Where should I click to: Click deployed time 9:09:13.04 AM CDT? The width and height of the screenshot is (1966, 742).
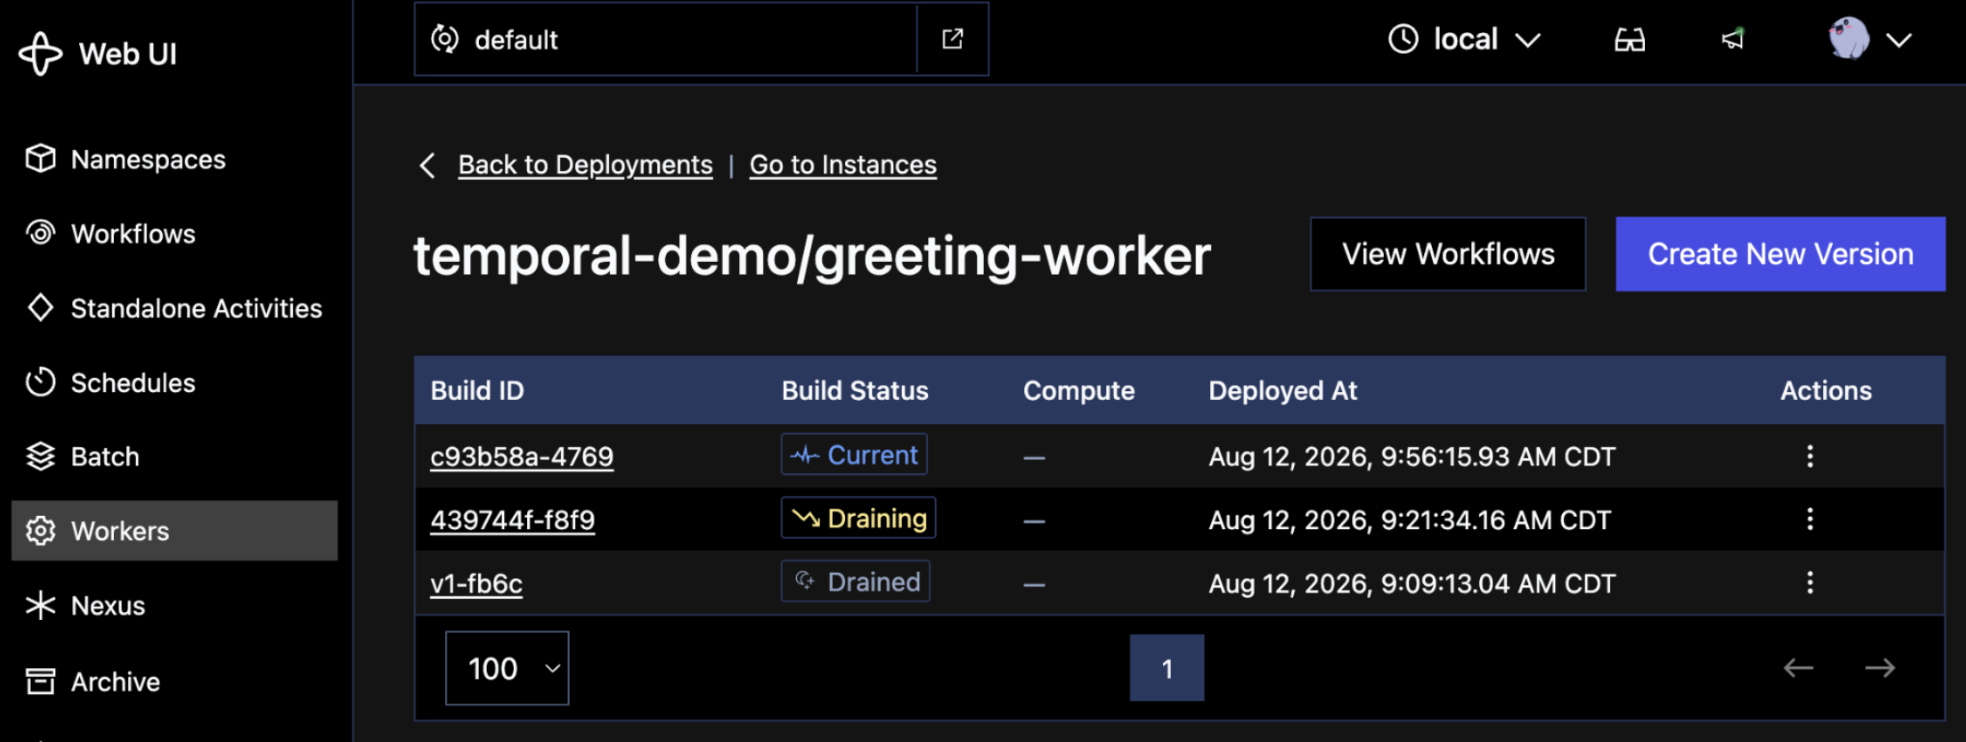pos(1412,584)
